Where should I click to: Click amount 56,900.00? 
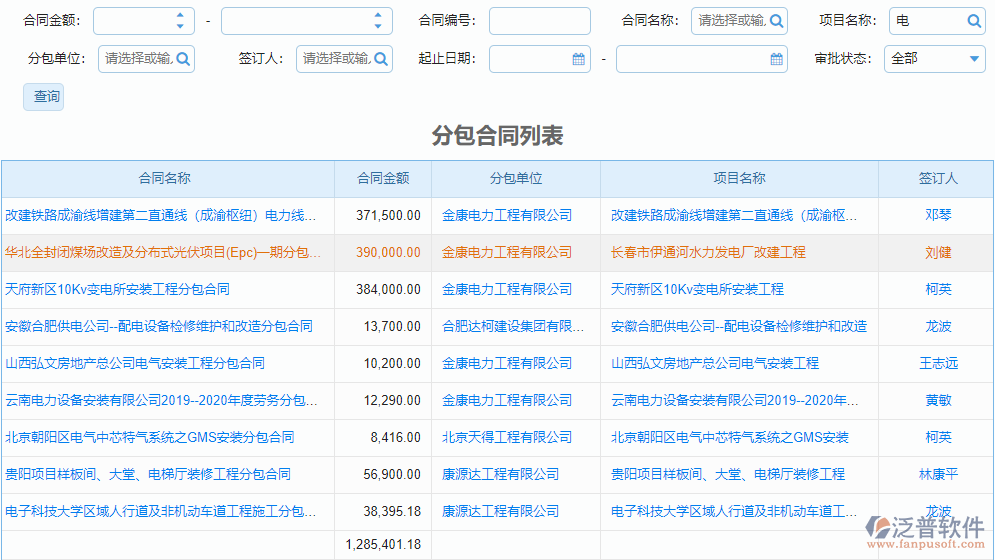pos(392,474)
